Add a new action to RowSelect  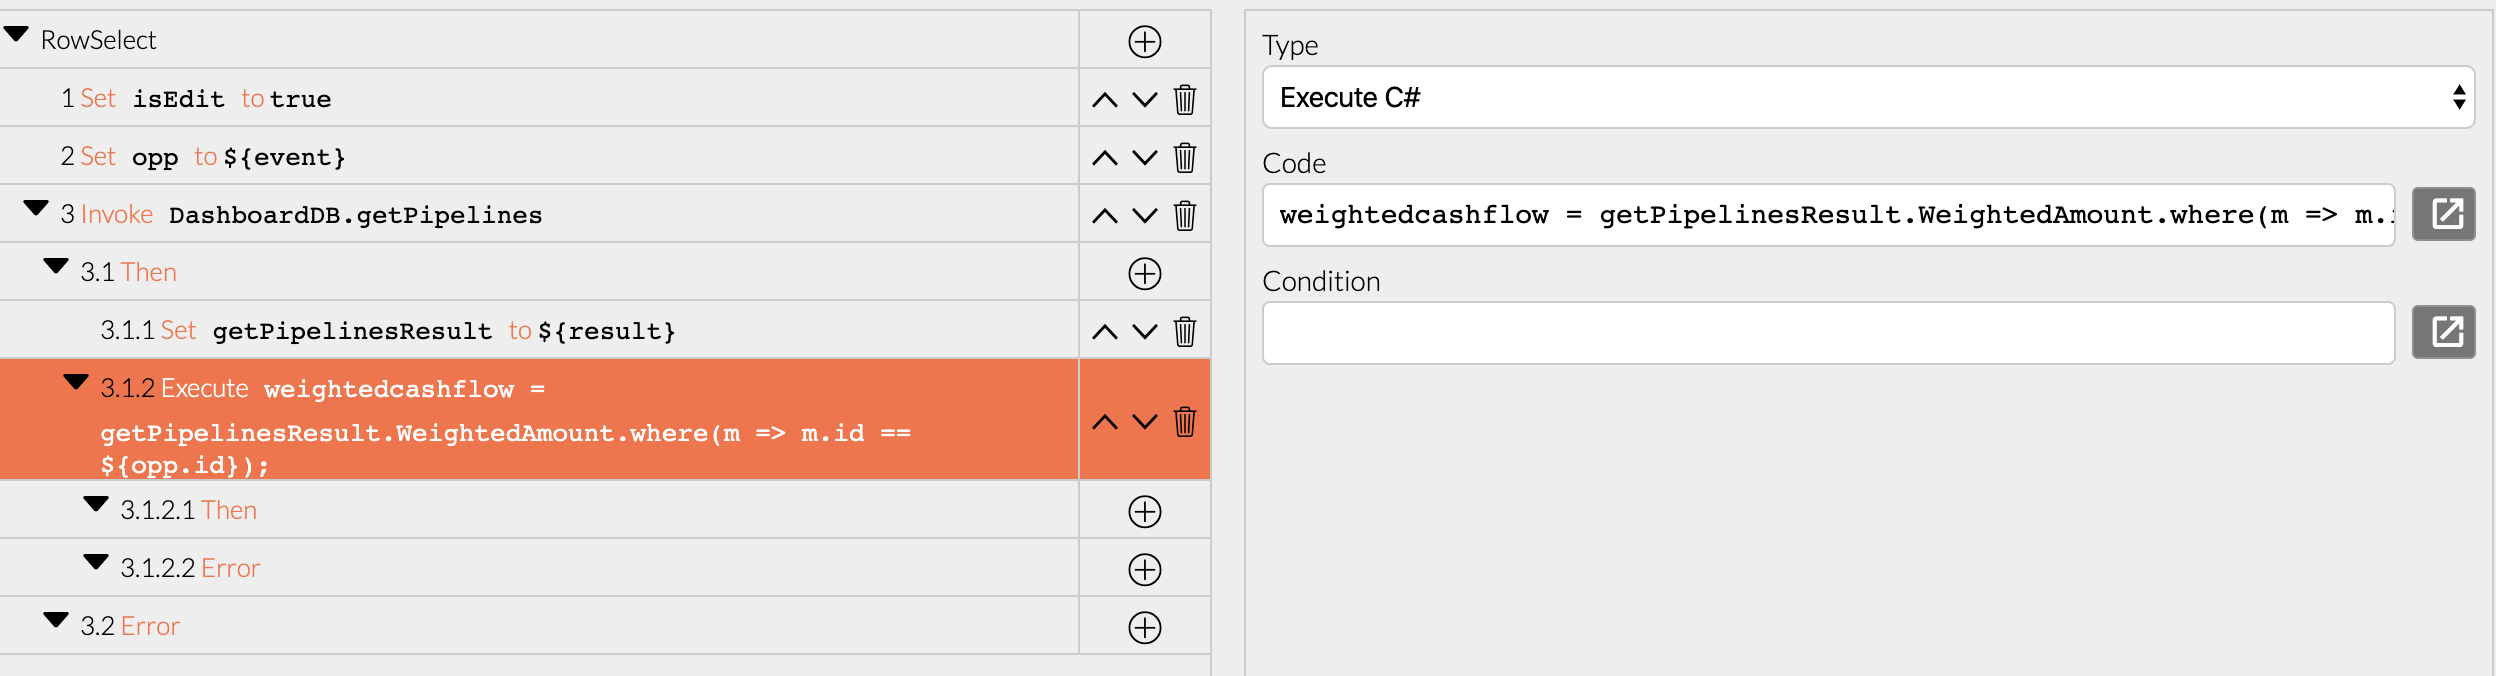(x=1144, y=41)
